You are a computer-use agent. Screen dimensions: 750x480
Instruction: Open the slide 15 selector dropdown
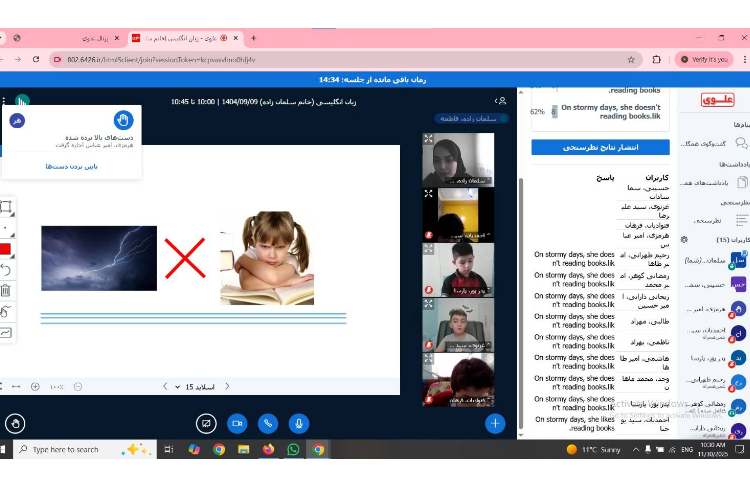195,386
